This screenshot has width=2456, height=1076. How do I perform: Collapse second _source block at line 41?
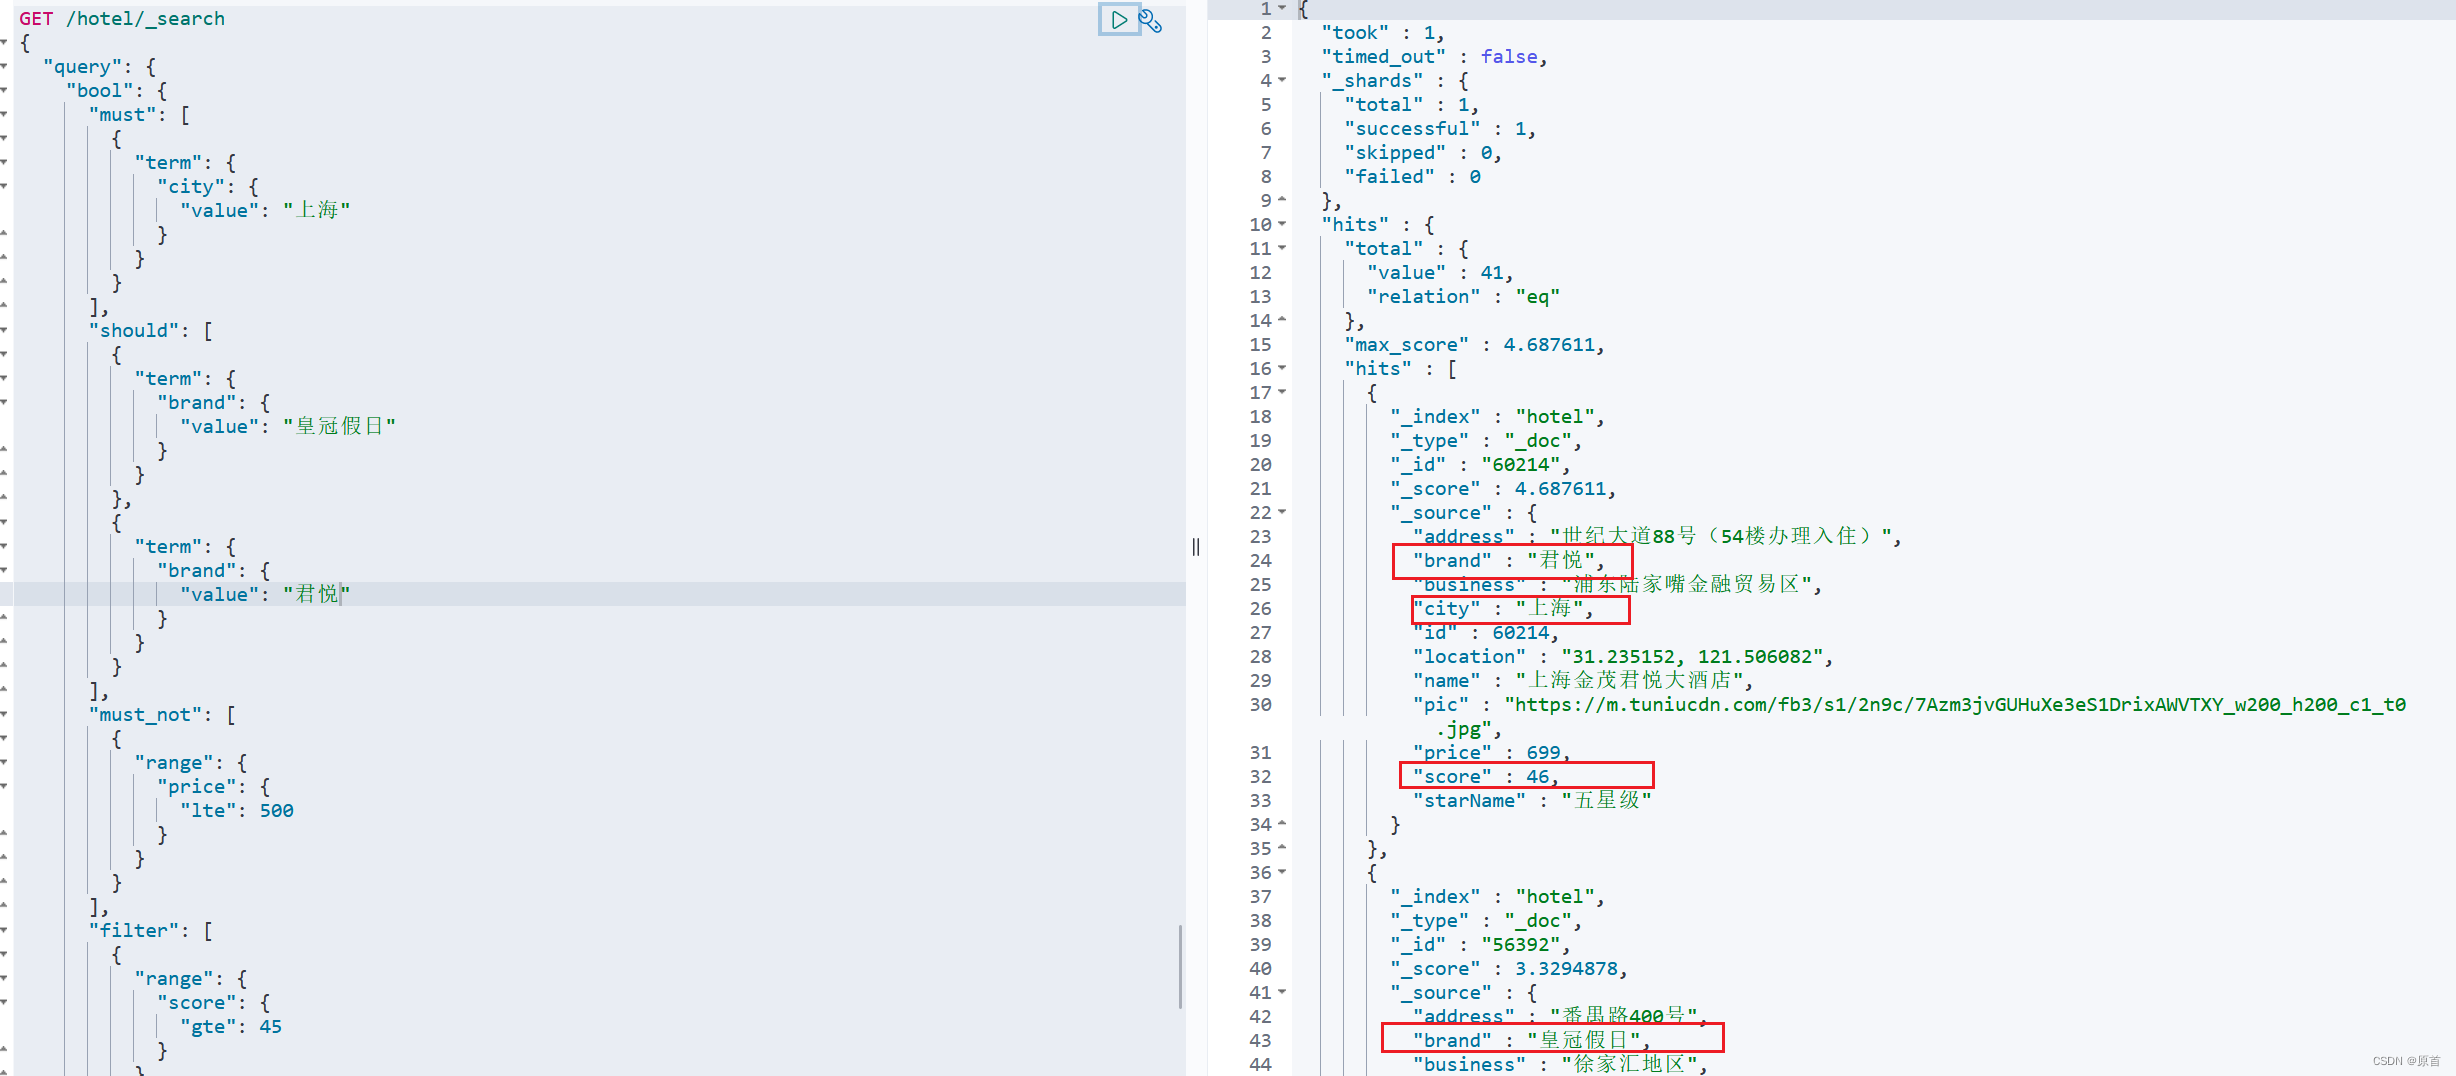click(x=1283, y=992)
